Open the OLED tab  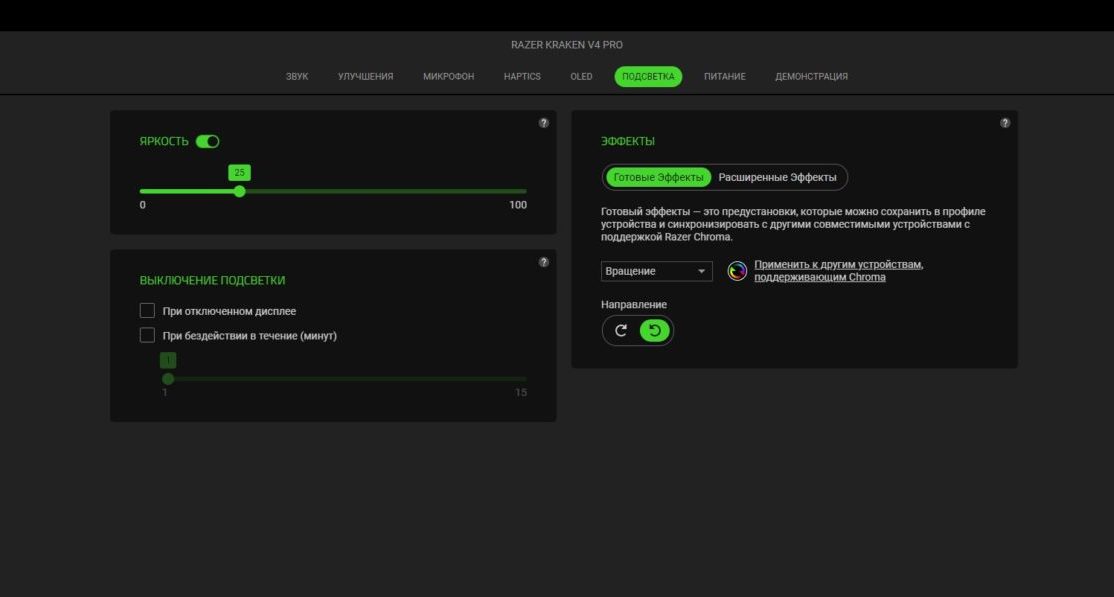click(x=581, y=77)
